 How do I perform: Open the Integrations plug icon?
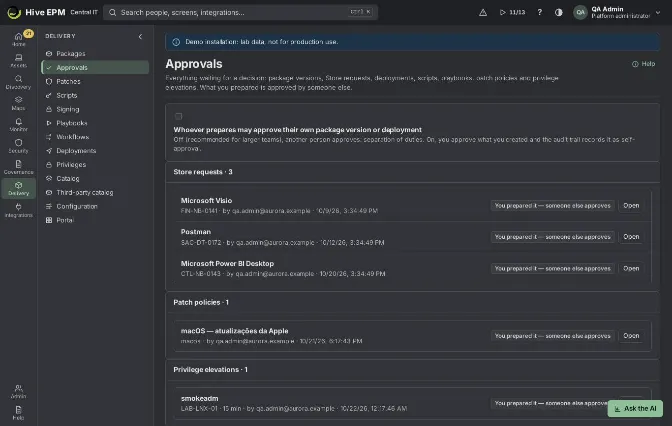tap(18, 210)
